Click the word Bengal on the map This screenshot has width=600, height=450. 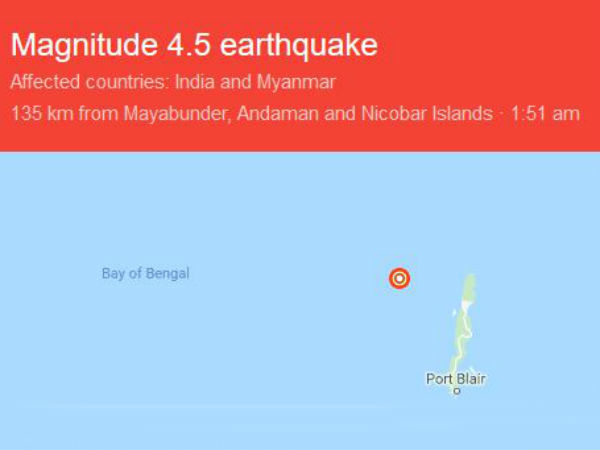[x=167, y=273]
